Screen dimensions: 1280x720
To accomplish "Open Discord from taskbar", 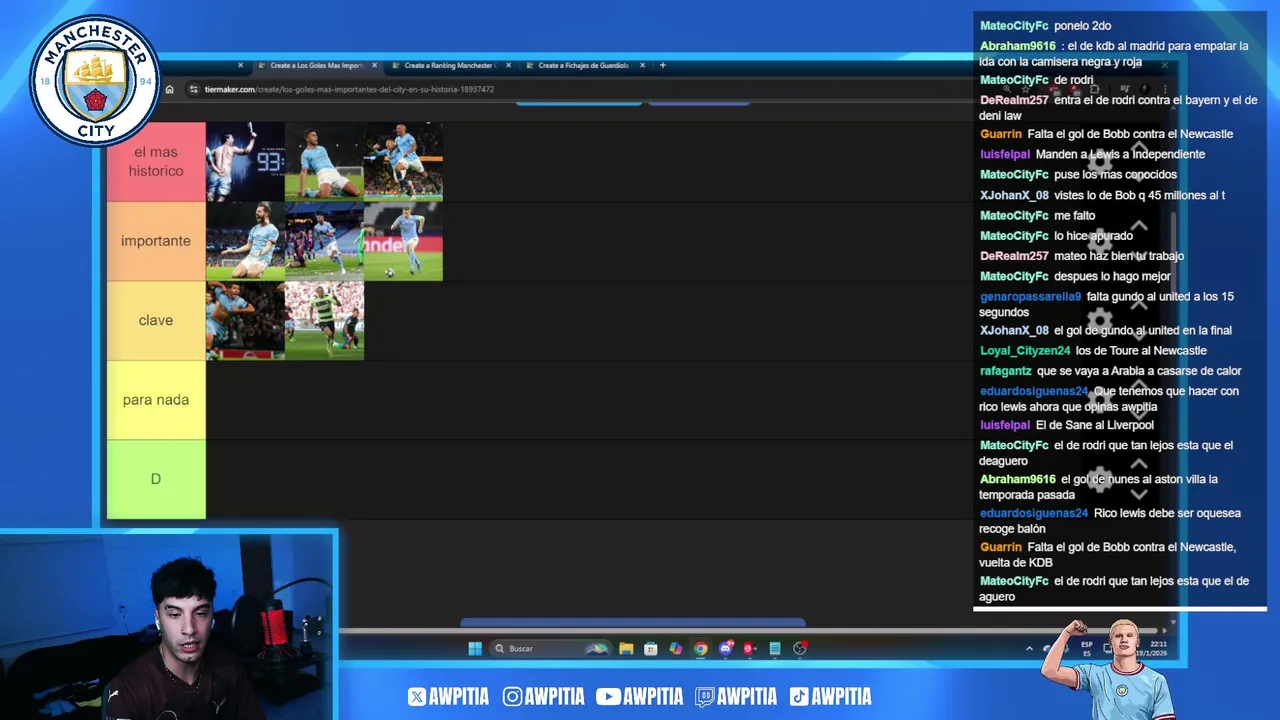I will (x=725, y=648).
